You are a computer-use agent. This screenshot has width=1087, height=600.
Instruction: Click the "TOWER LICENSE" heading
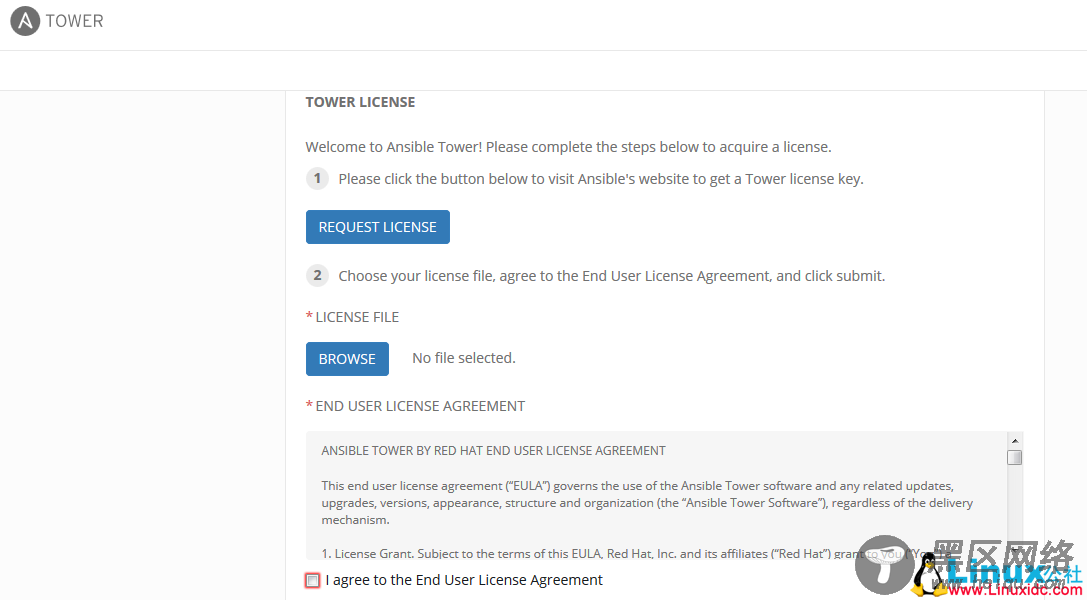tap(360, 103)
